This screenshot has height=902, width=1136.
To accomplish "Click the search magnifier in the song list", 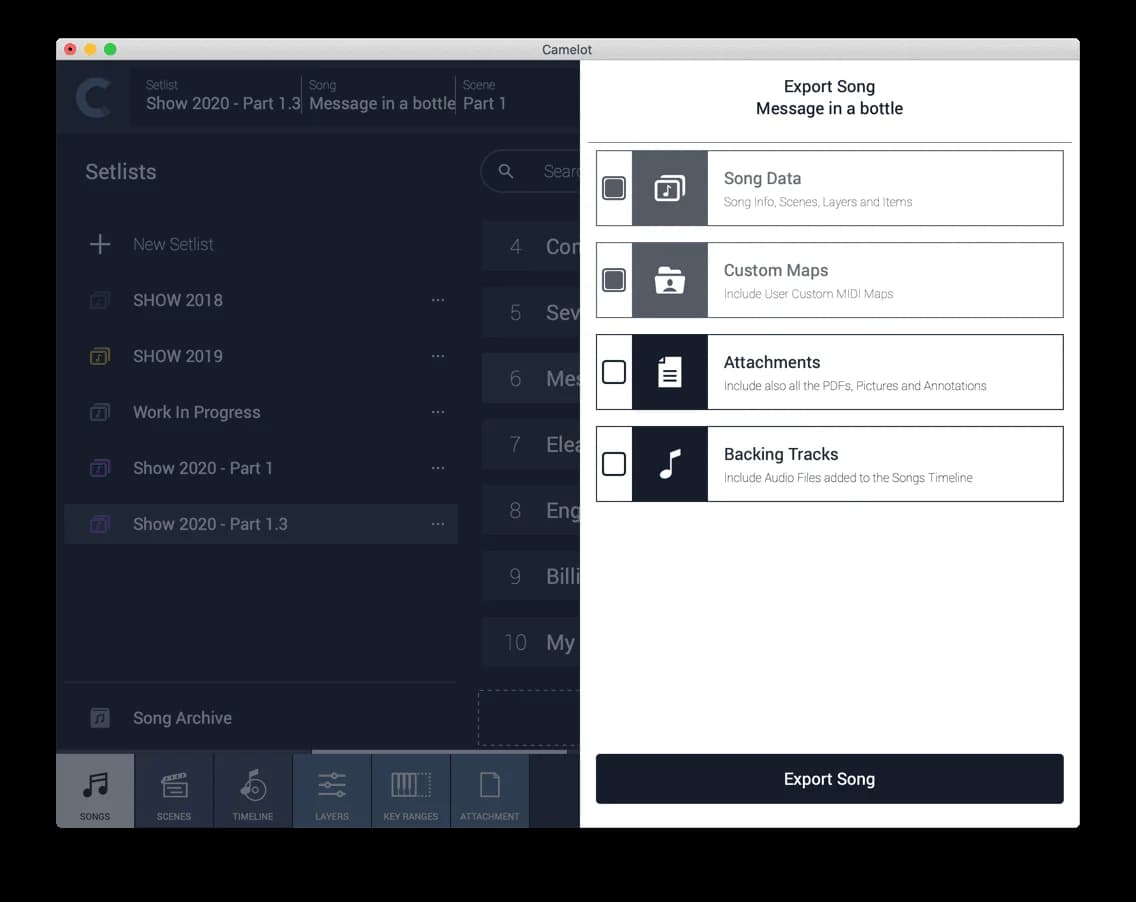I will click(x=506, y=171).
